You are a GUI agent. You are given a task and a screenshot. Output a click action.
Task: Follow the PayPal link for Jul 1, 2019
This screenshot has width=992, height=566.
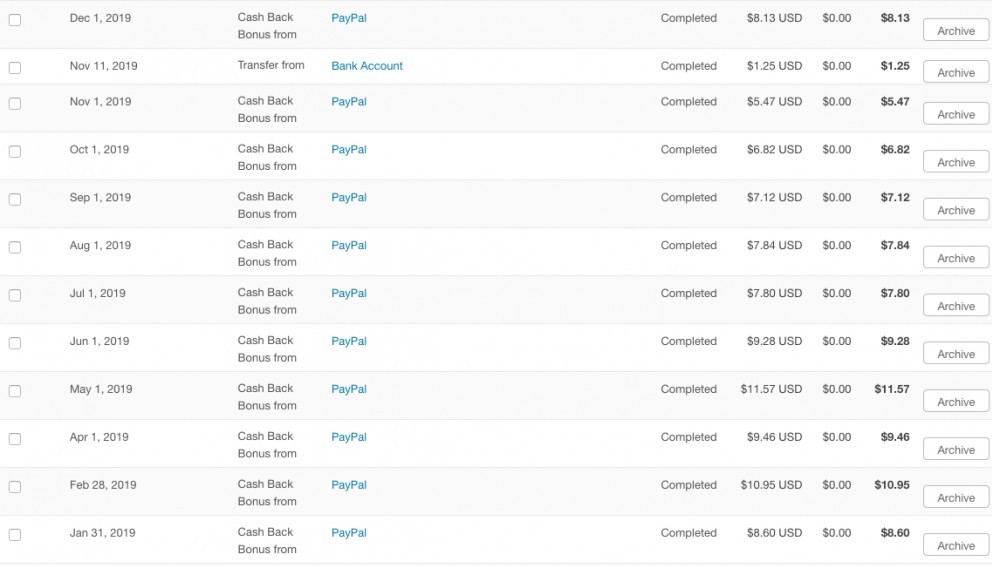point(349,293)
